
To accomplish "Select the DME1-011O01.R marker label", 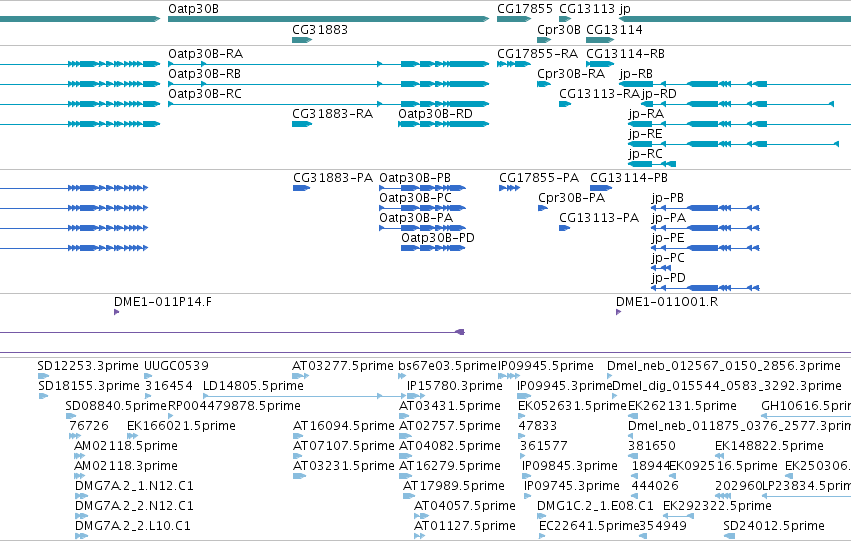I will [x=666, y=302].
